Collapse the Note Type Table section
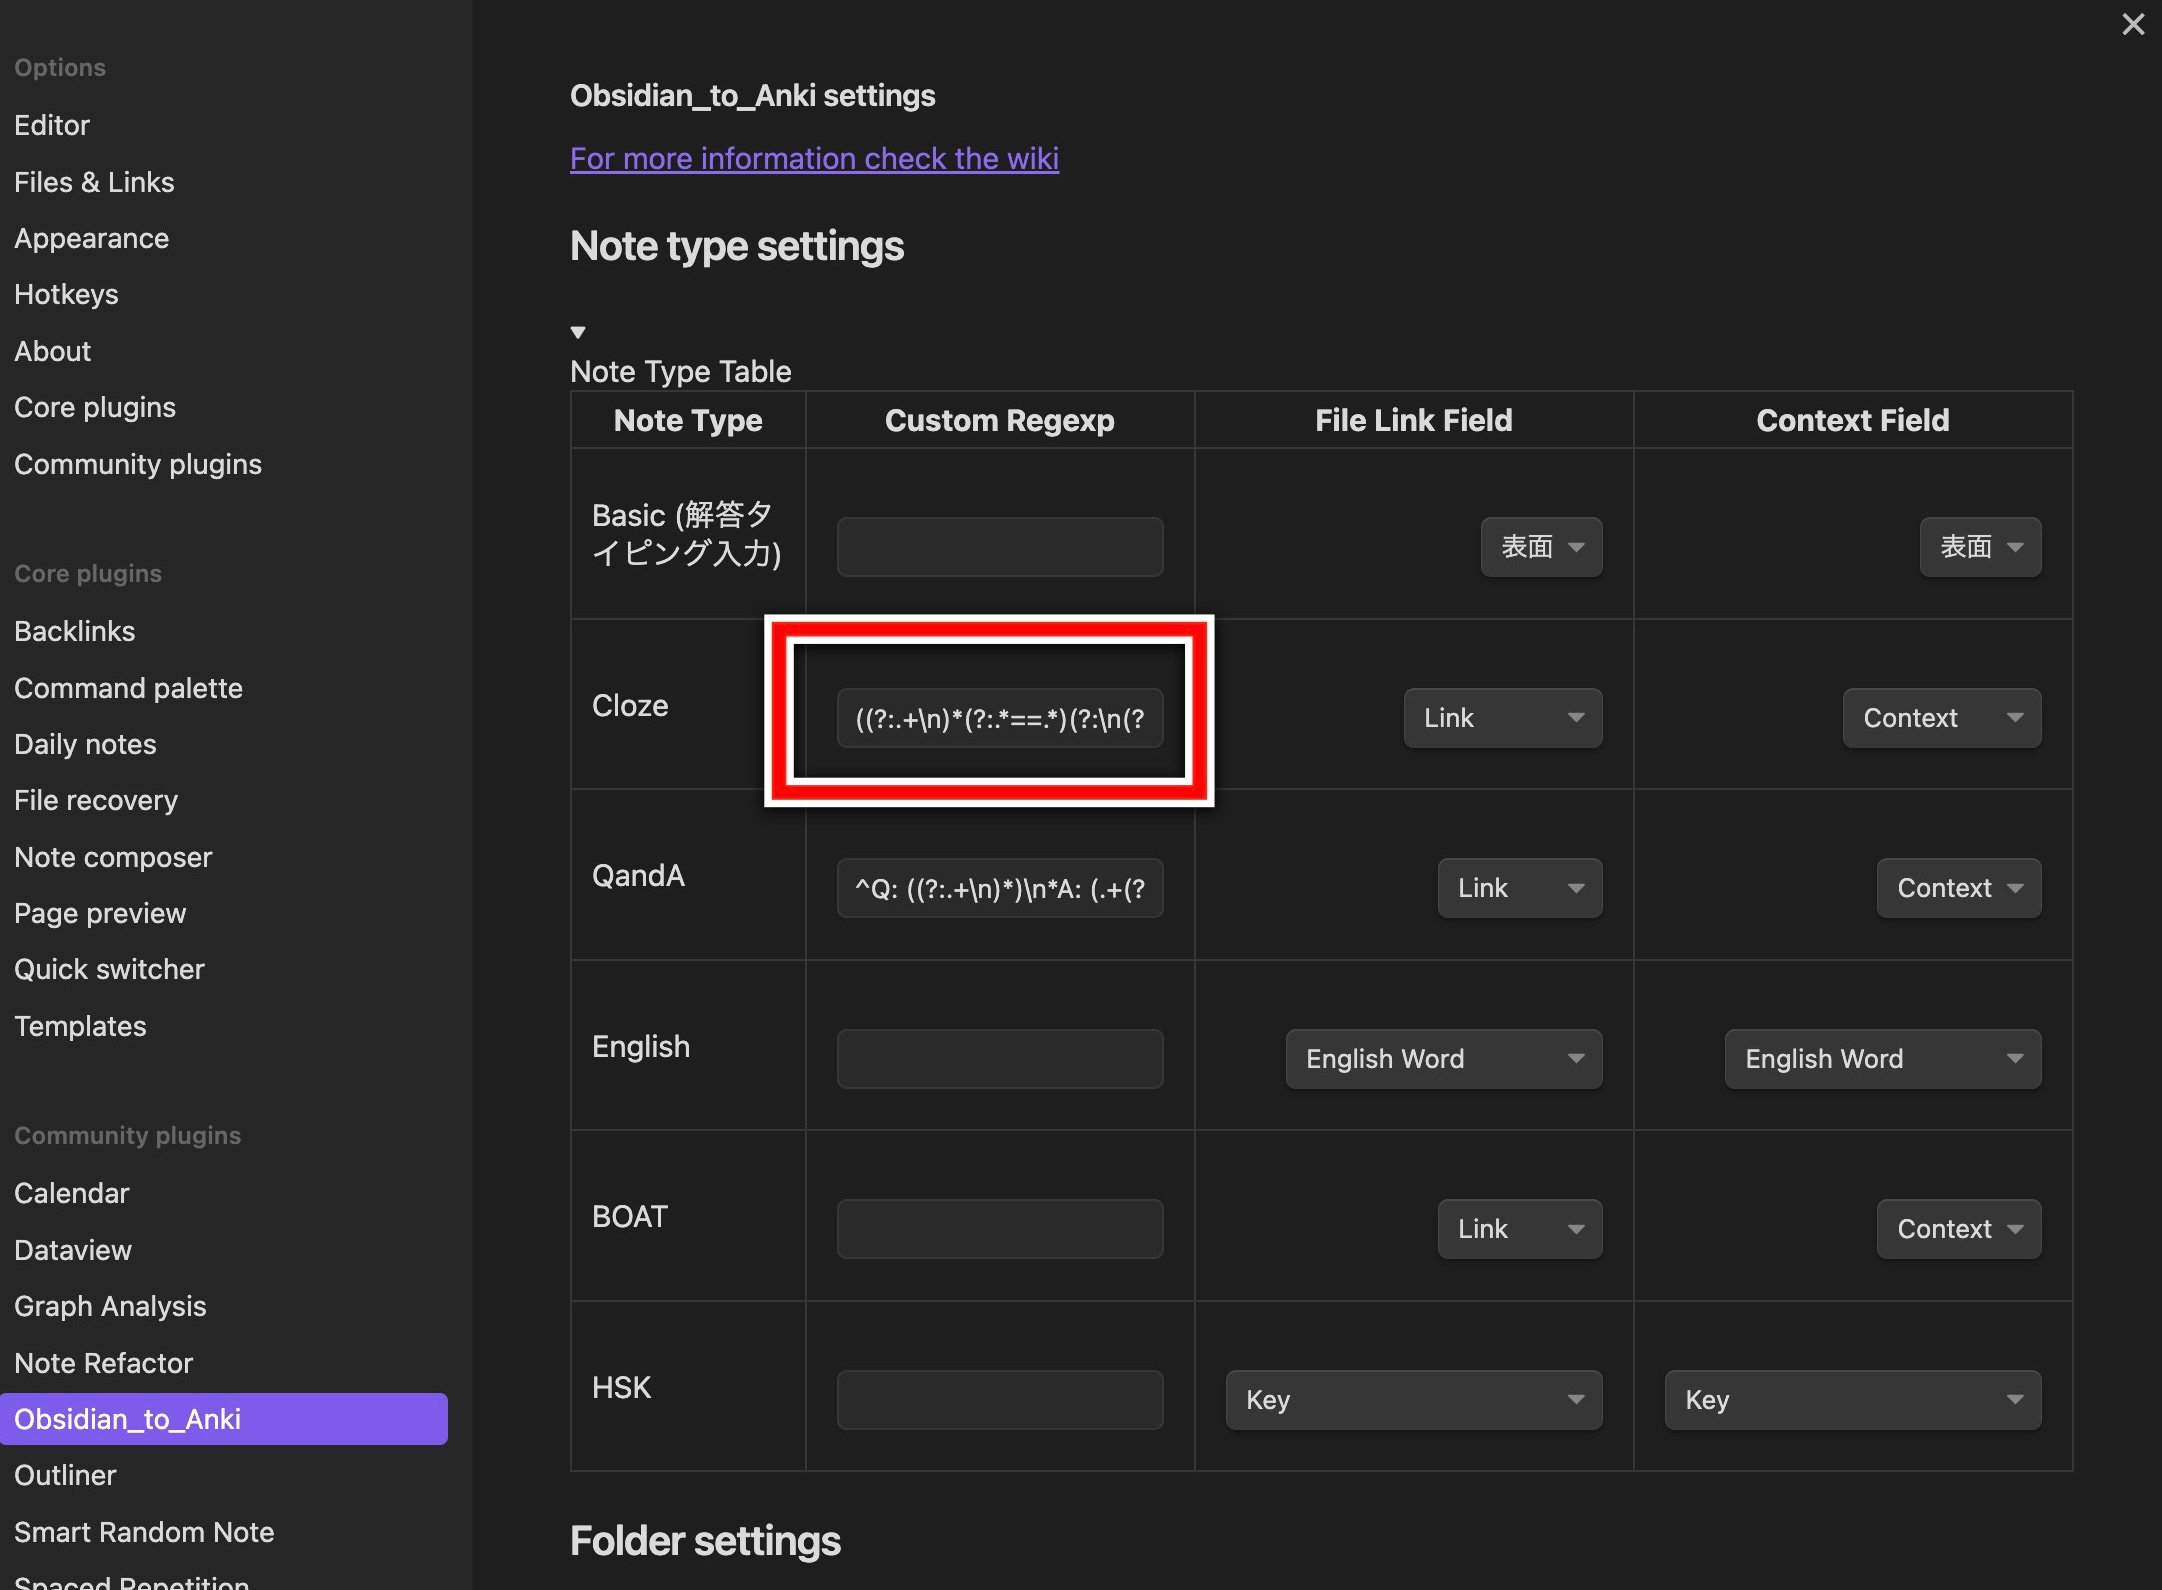 (x=578, y=331)
